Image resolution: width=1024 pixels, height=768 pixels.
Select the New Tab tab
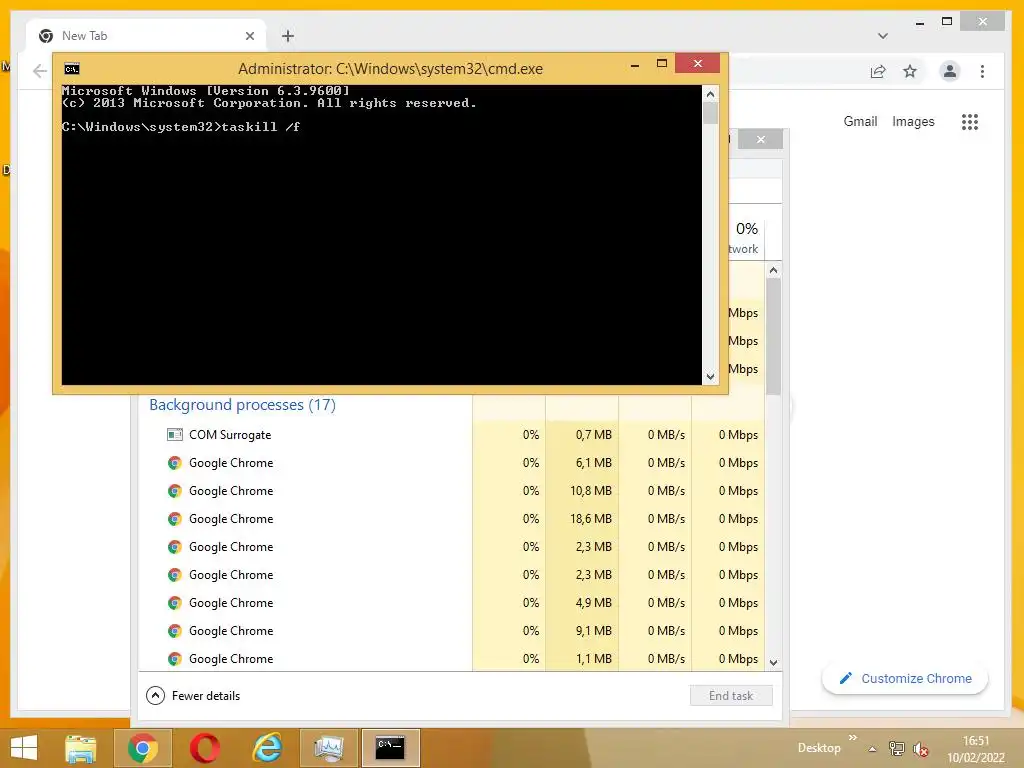[x=146, y=36]
